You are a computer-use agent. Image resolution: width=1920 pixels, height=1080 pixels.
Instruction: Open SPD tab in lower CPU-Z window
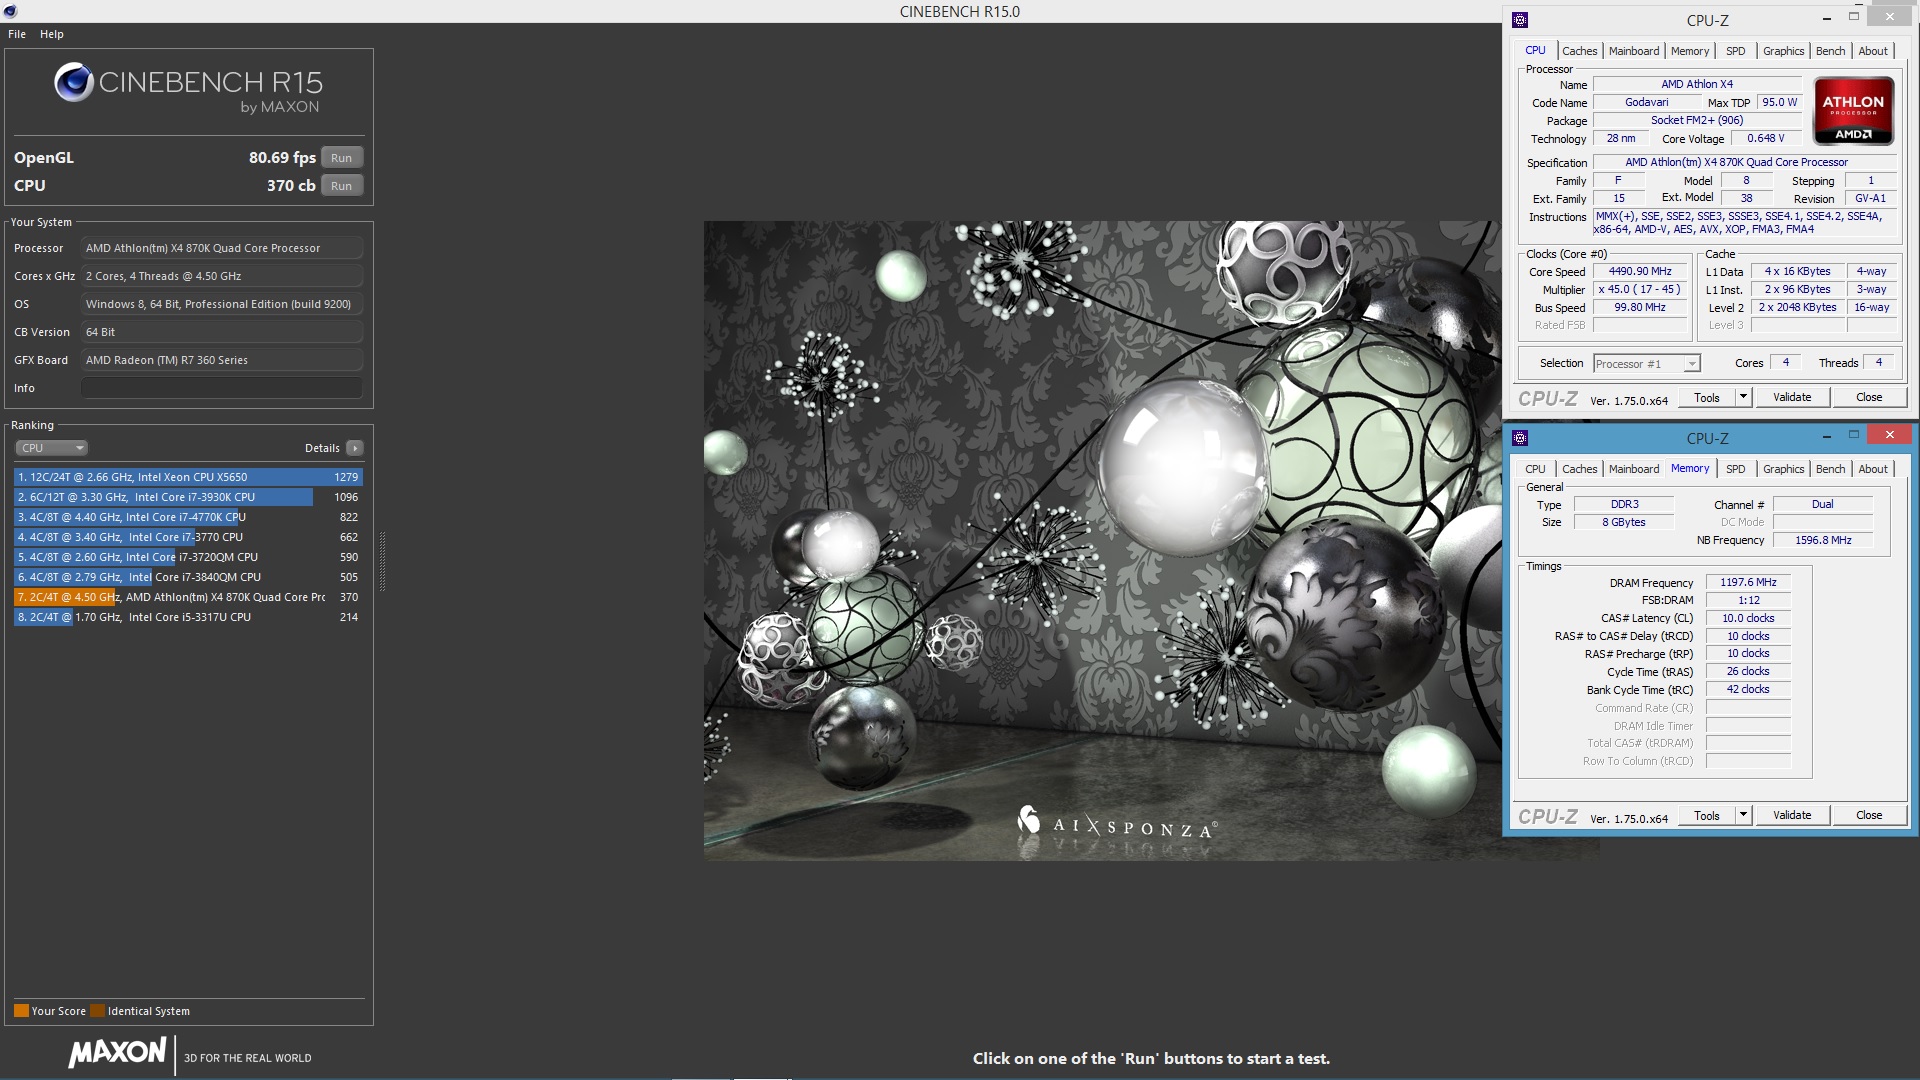click(x=1735, y=469)
